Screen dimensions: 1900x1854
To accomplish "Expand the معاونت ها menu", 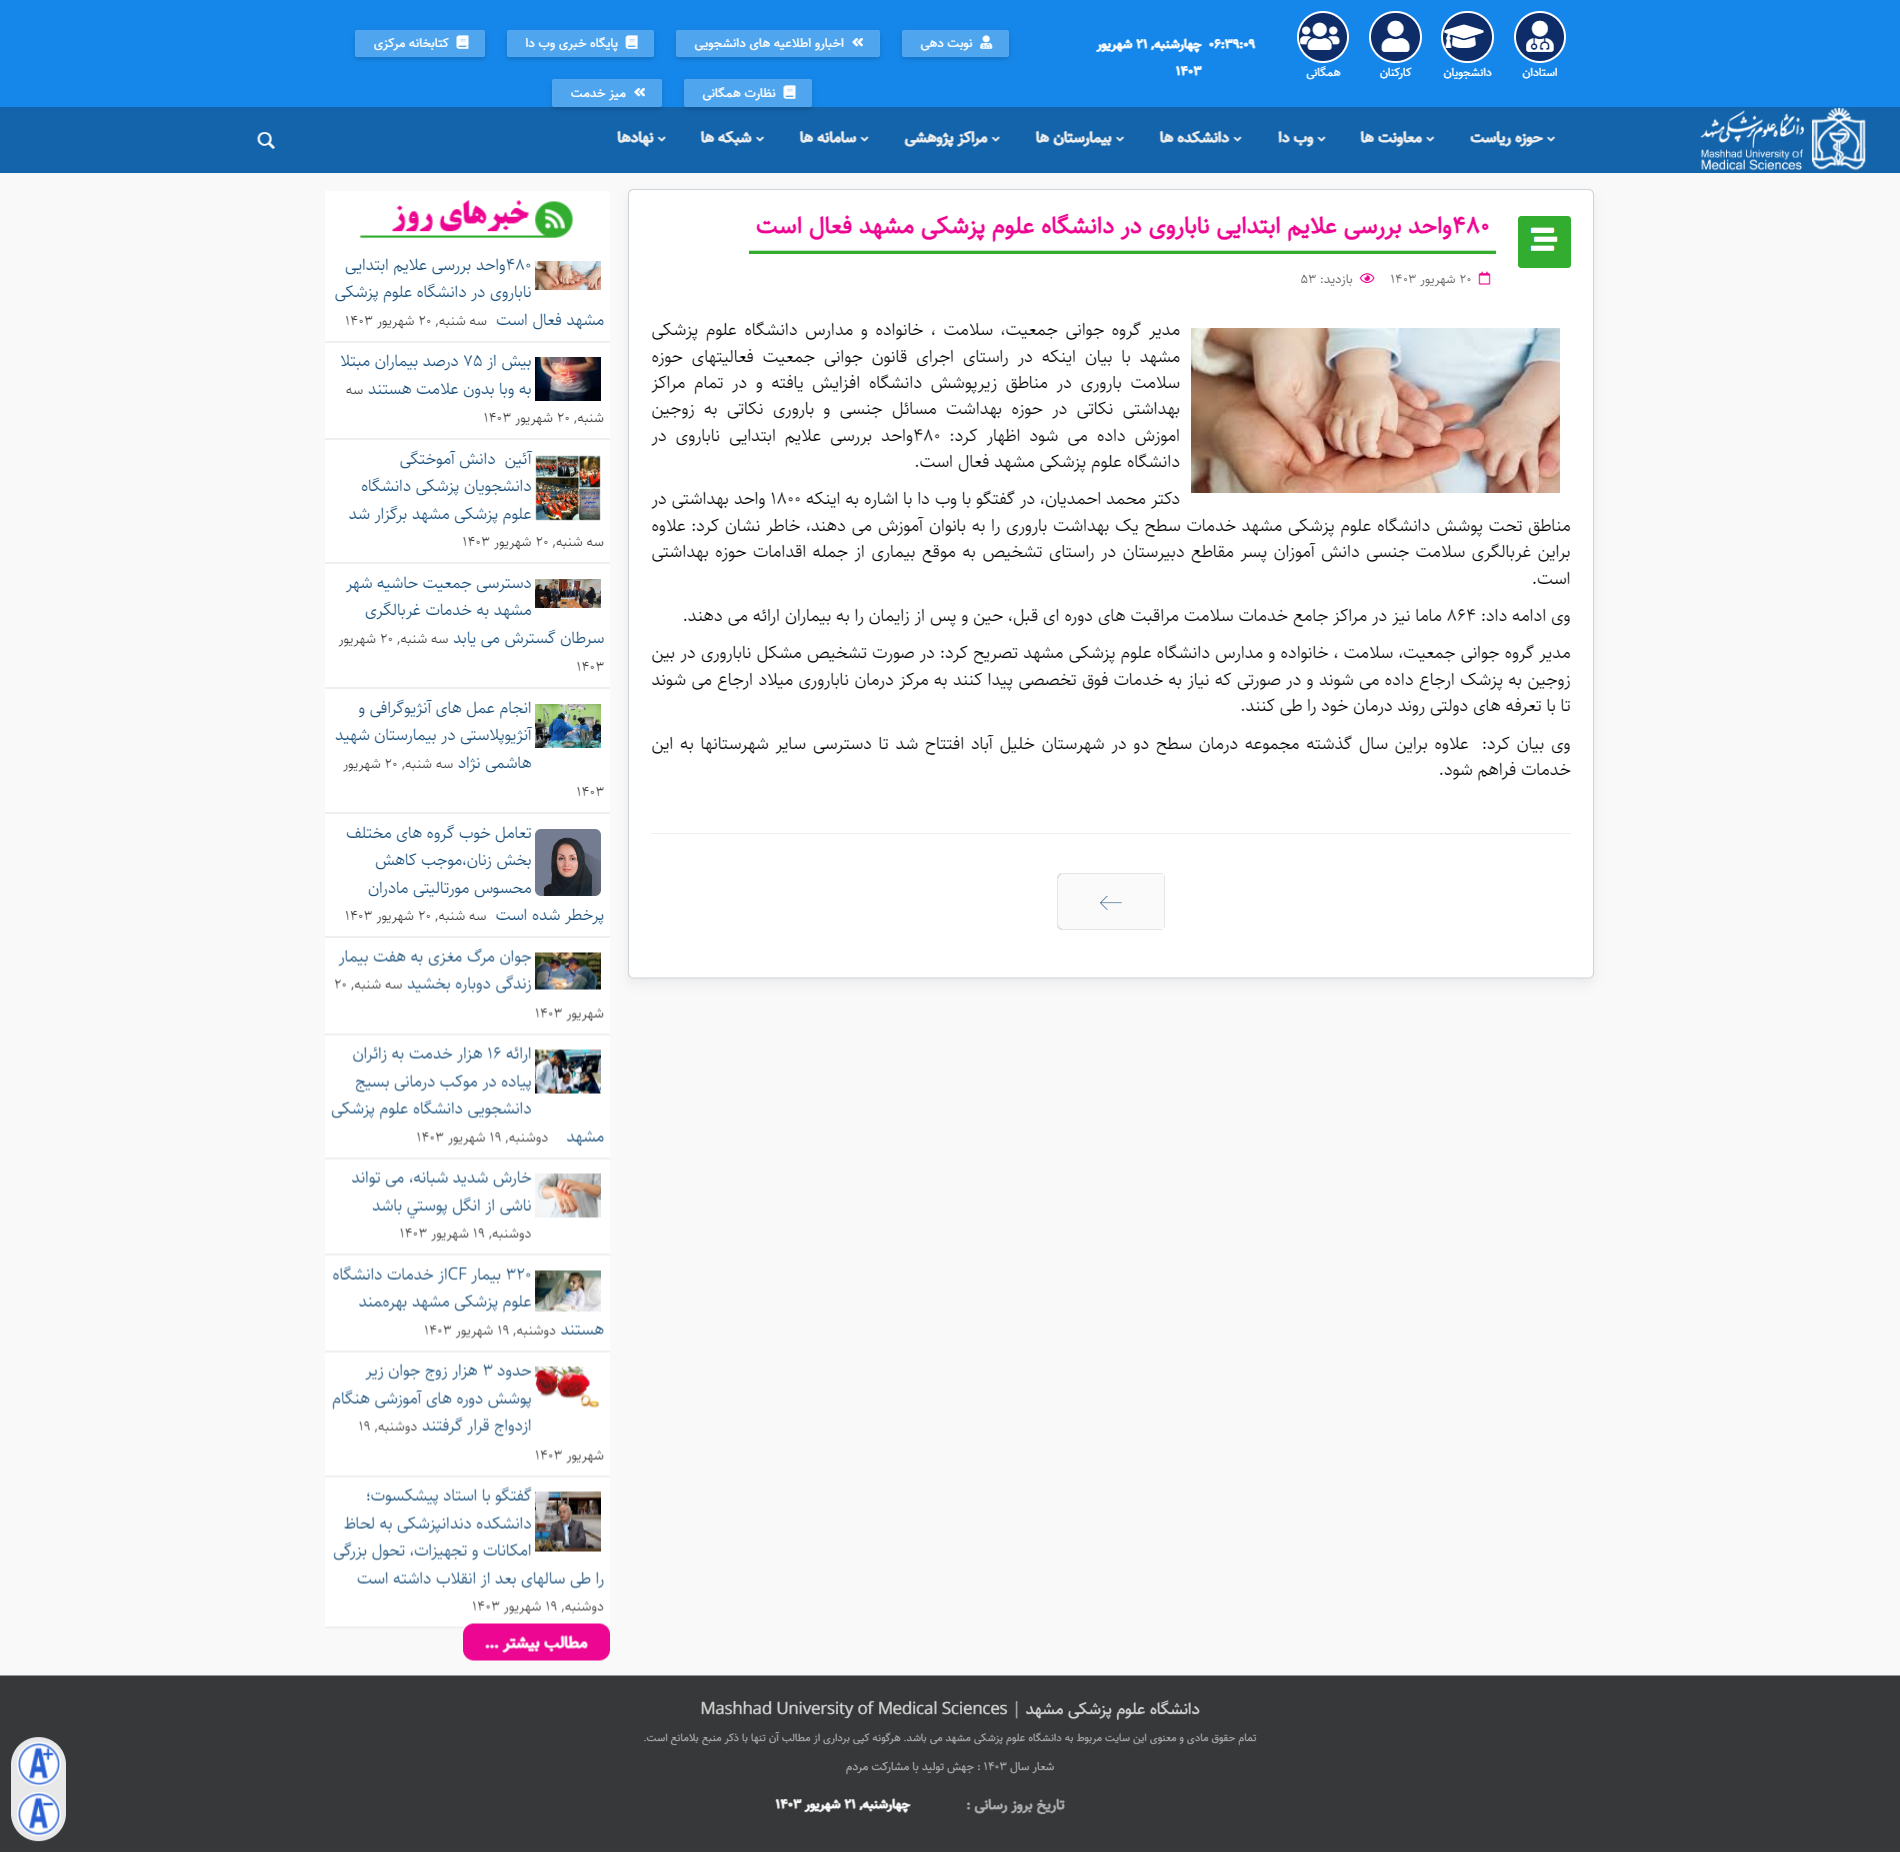I will click(1397, 138).
